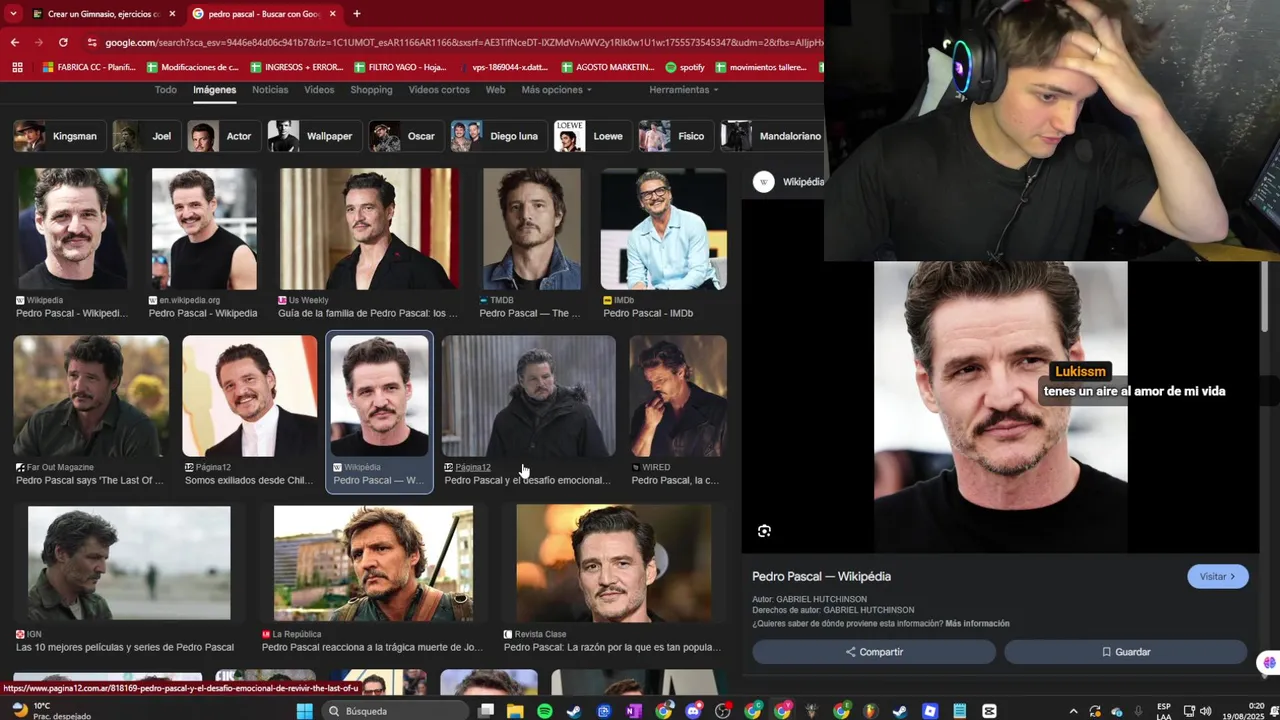1280x720 pixels.
Task: Select the 'Todo' search tab
Action: [x=166, y=90]
